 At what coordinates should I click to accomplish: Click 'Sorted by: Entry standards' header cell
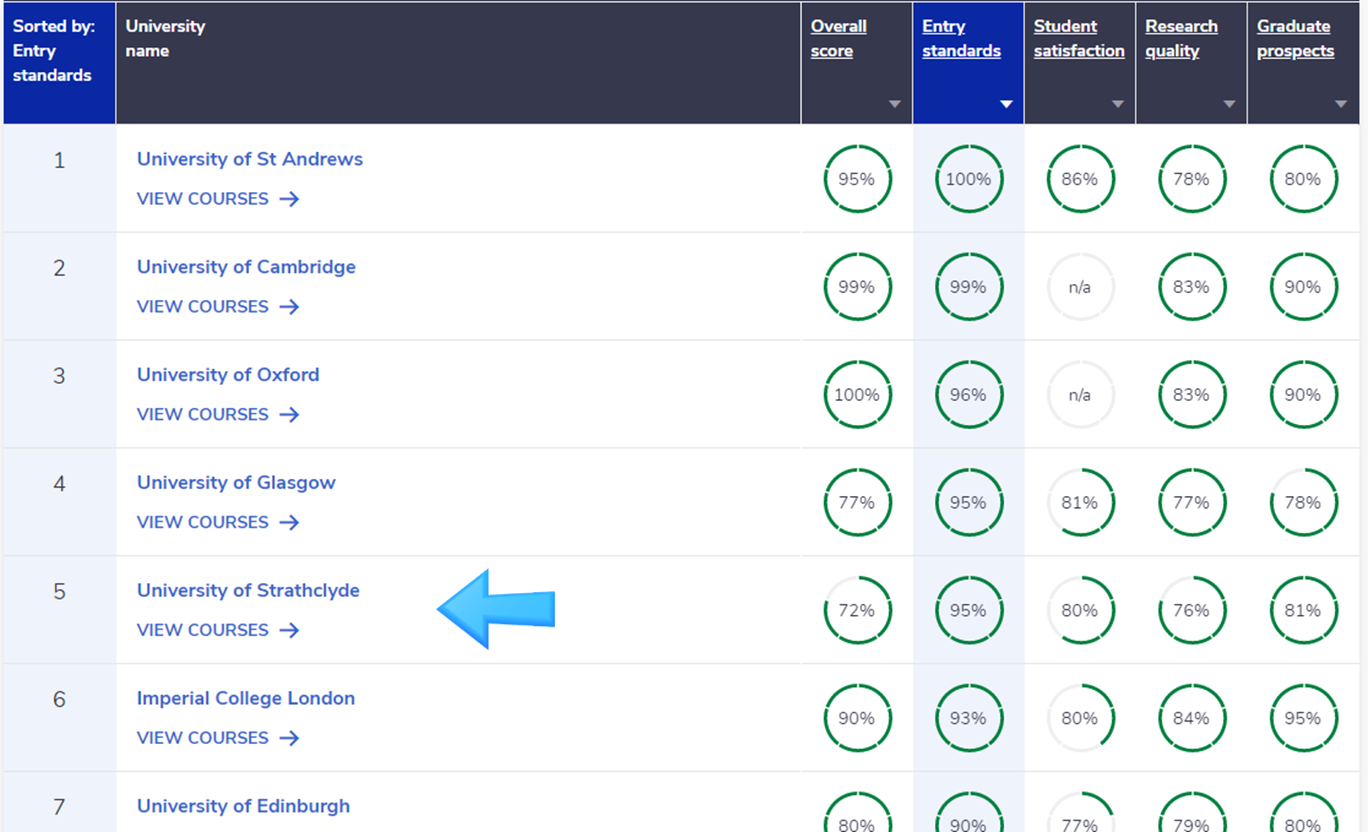pos(60,63)
